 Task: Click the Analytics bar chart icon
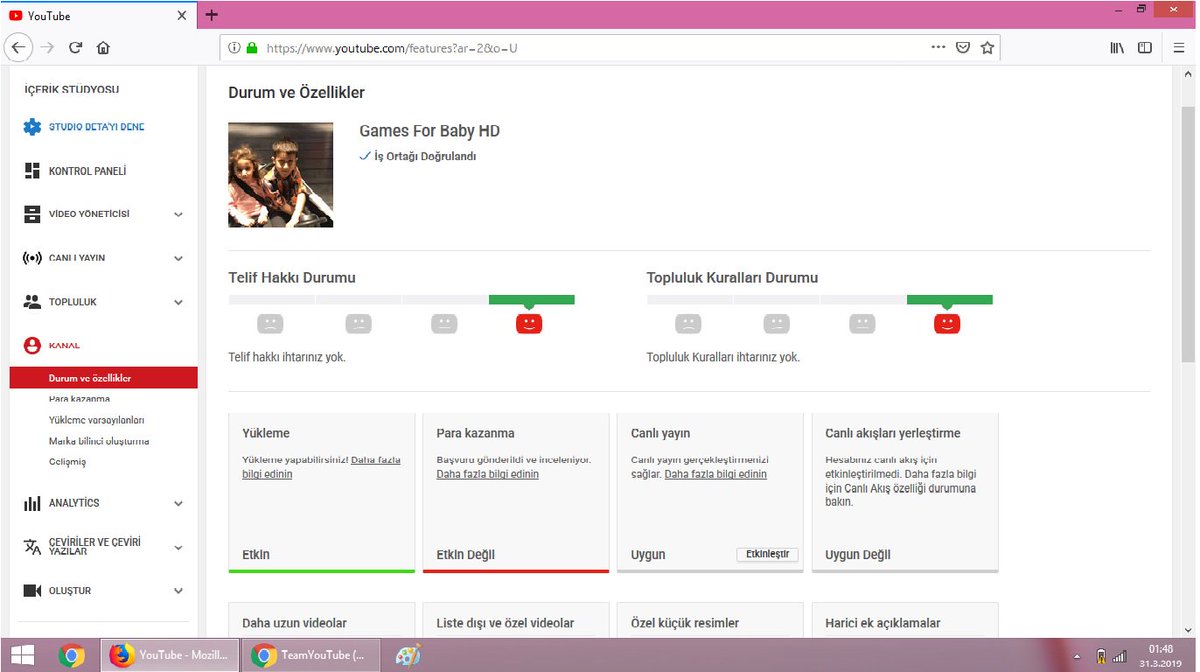coord(32,503)
